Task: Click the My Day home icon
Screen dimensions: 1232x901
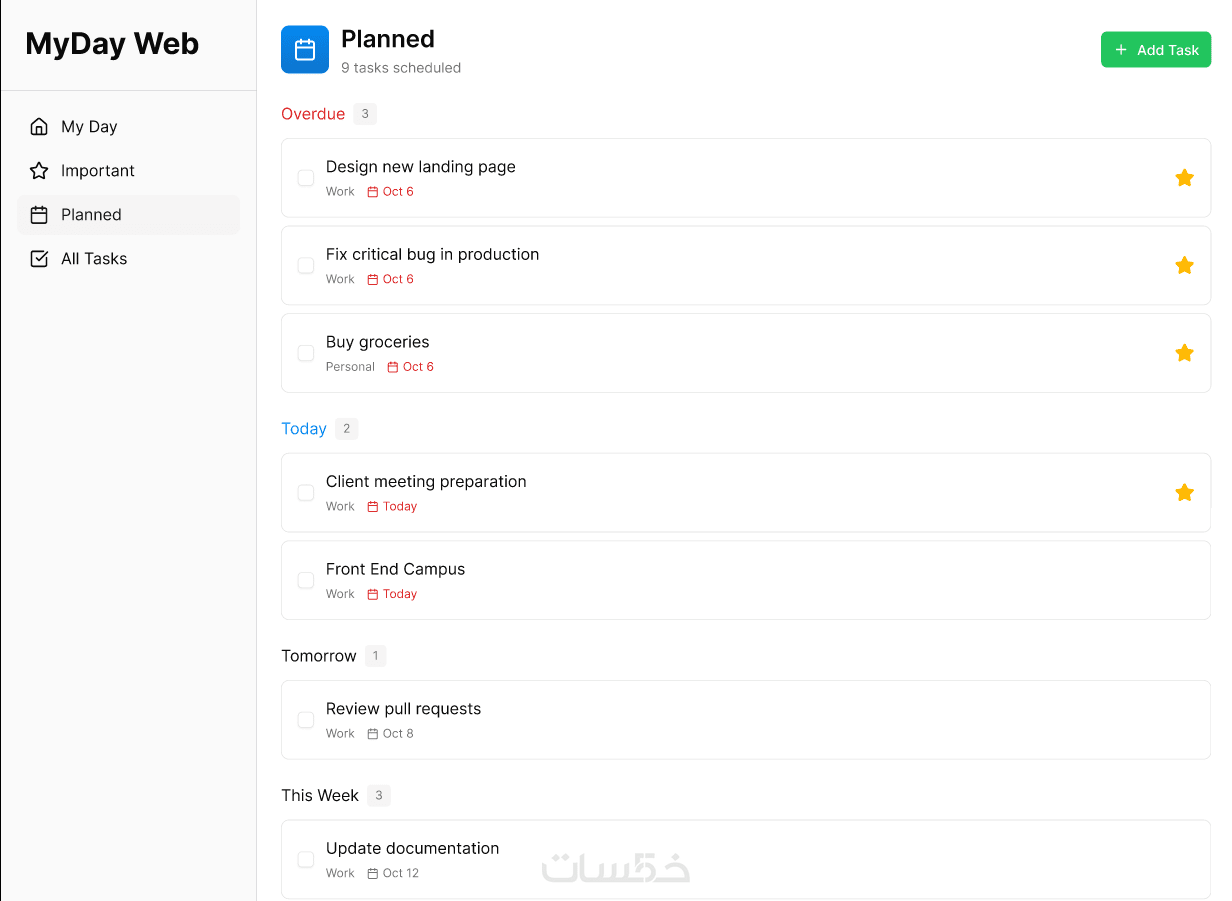Action: tap(39, 127)
